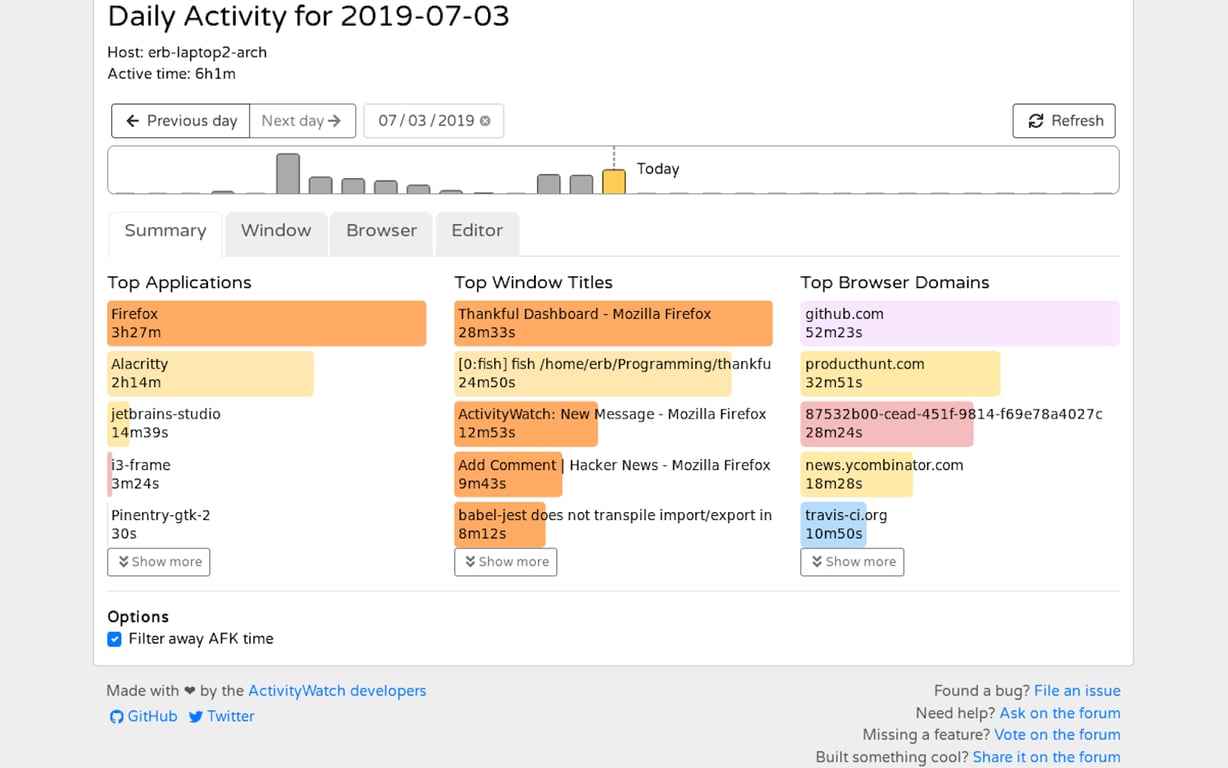Viewport: 1228px width, 768px height.
Task: Open the Editor tab
Action: pyautogui.click(x=477, y=231)
